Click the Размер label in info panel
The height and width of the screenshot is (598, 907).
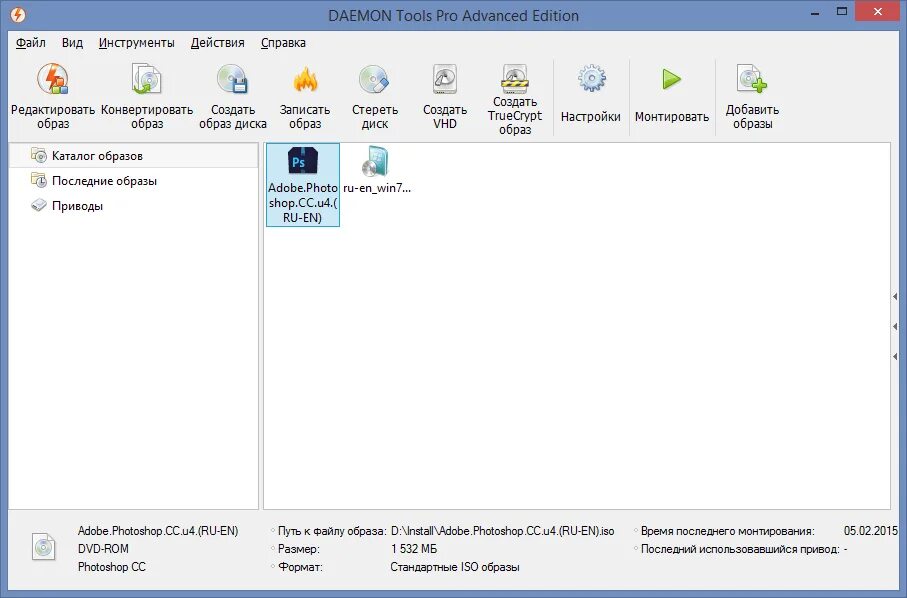[x=298, y=549]
